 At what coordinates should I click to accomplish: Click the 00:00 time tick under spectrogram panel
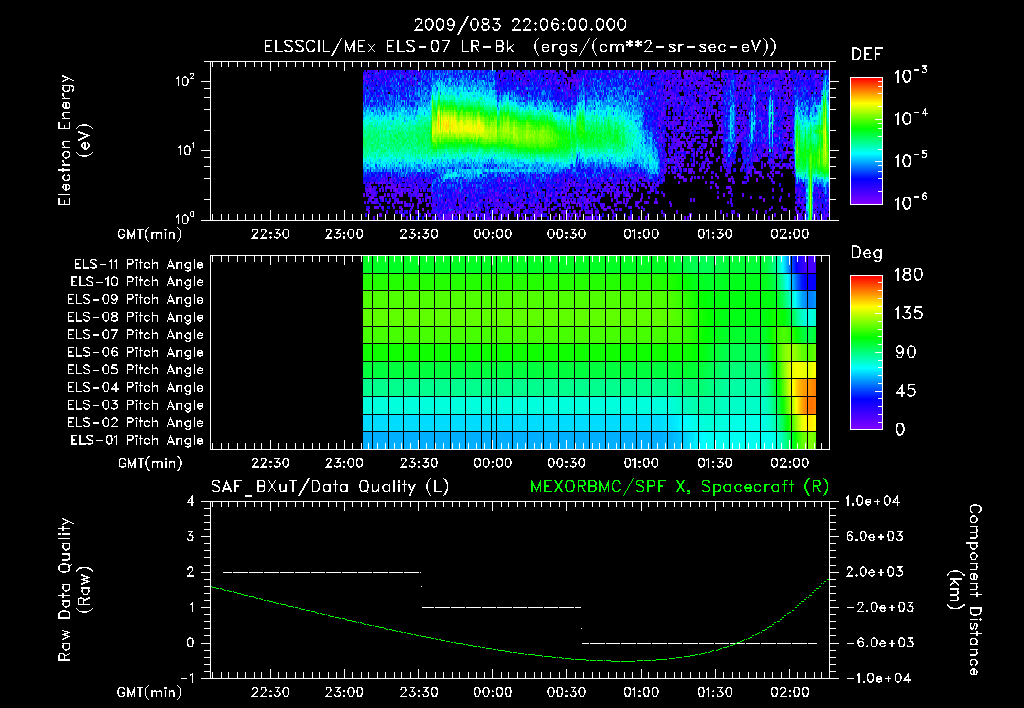pyautogui.click(x=492, y=234)
